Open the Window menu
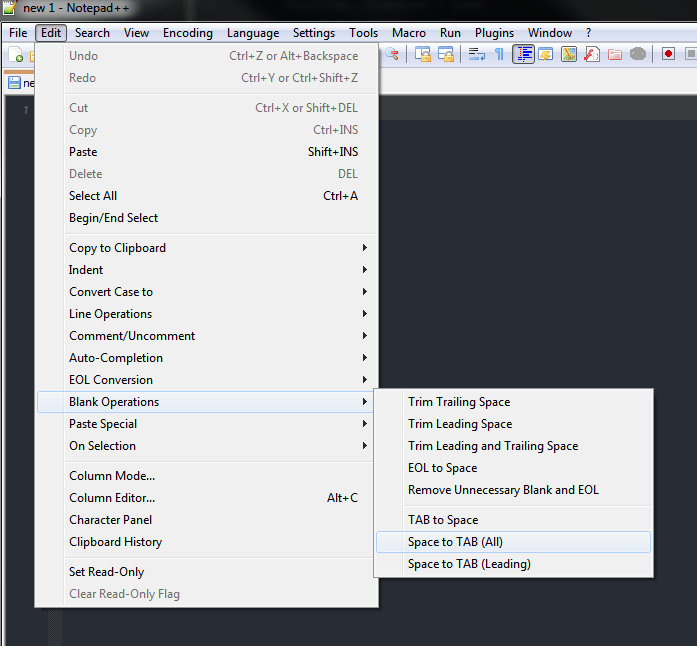Viewport: 697px width, 646px height. pyautogui.click(x=550, y=33)
